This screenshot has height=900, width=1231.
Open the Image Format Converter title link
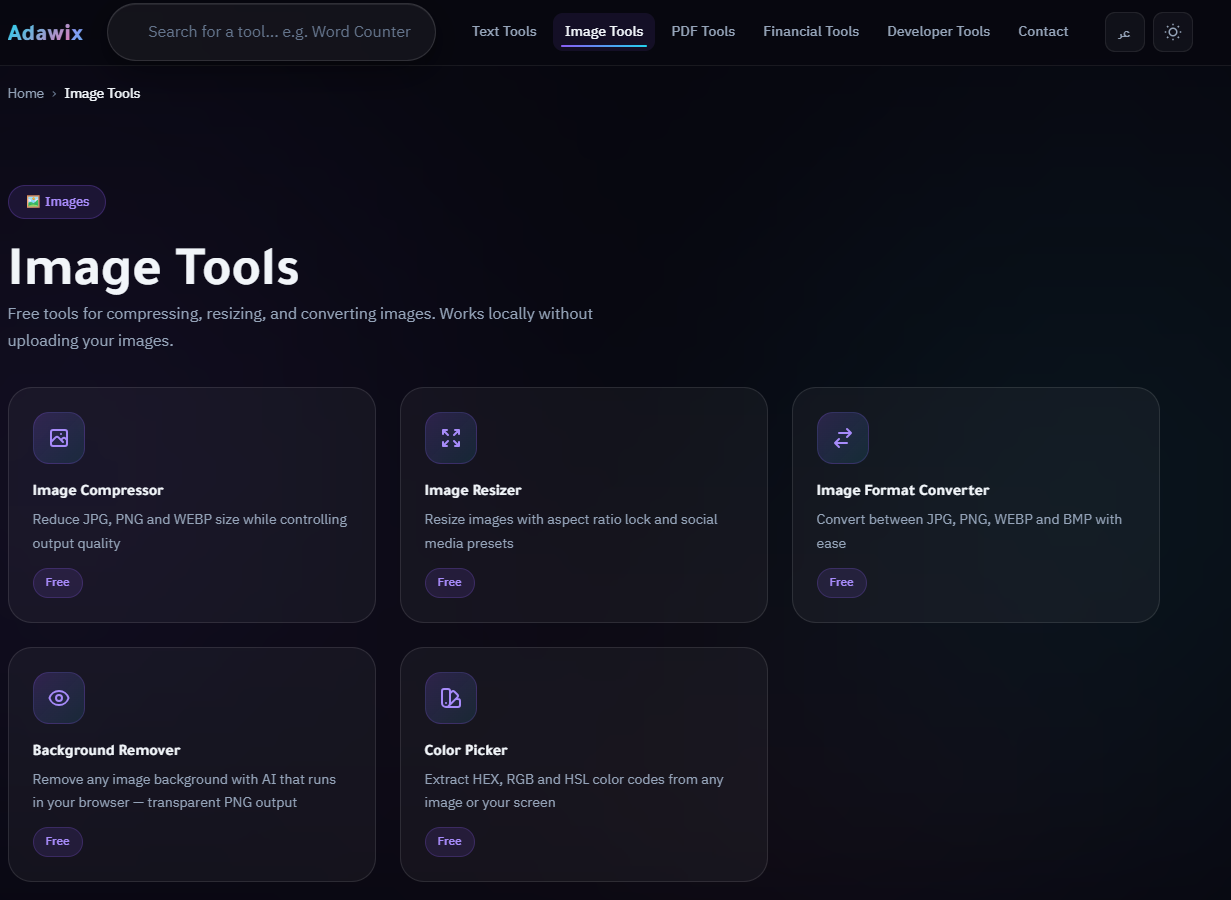coord(903,490)
